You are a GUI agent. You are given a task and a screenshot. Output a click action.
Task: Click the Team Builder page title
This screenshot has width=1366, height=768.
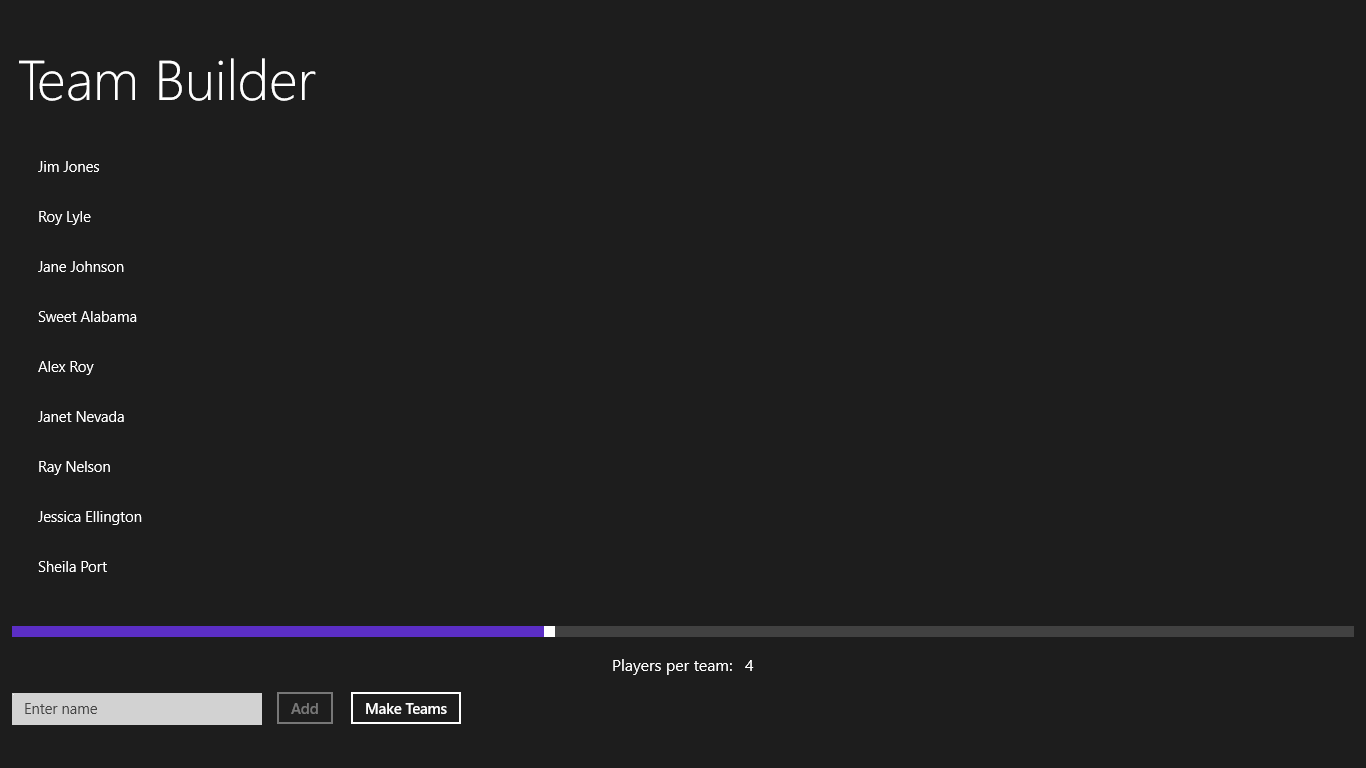[167, 81]
